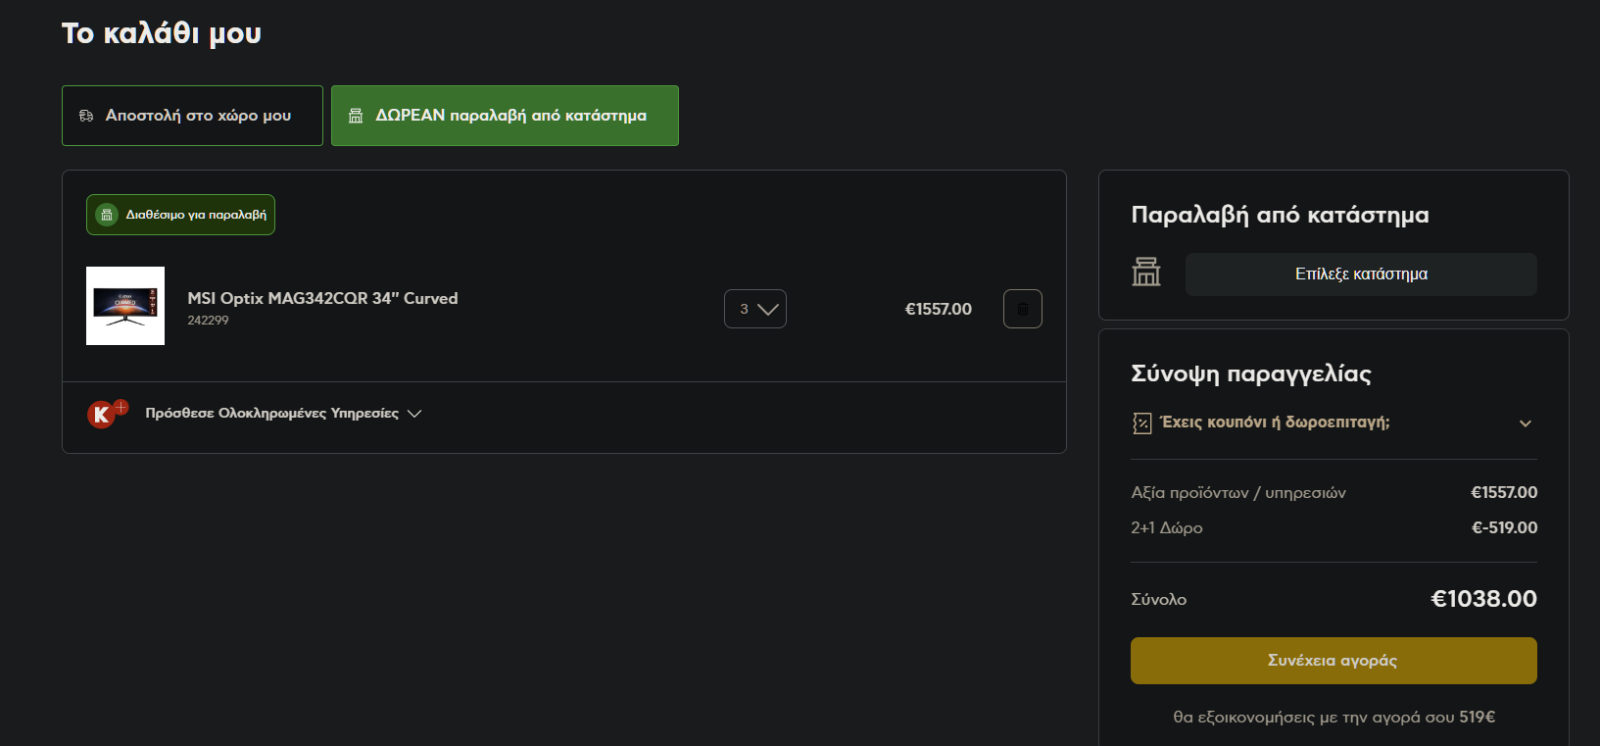This screenshot has height=746, width=1600.
Task: Open 'MSI Optix MAG342CQR 34" Curved' product link
Action: pyautogui.click(x=322, y=298)
